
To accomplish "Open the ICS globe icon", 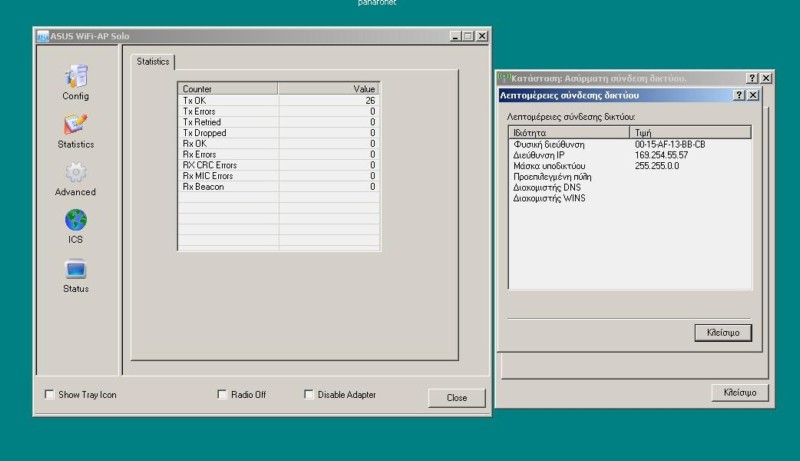I will point(76,220).
